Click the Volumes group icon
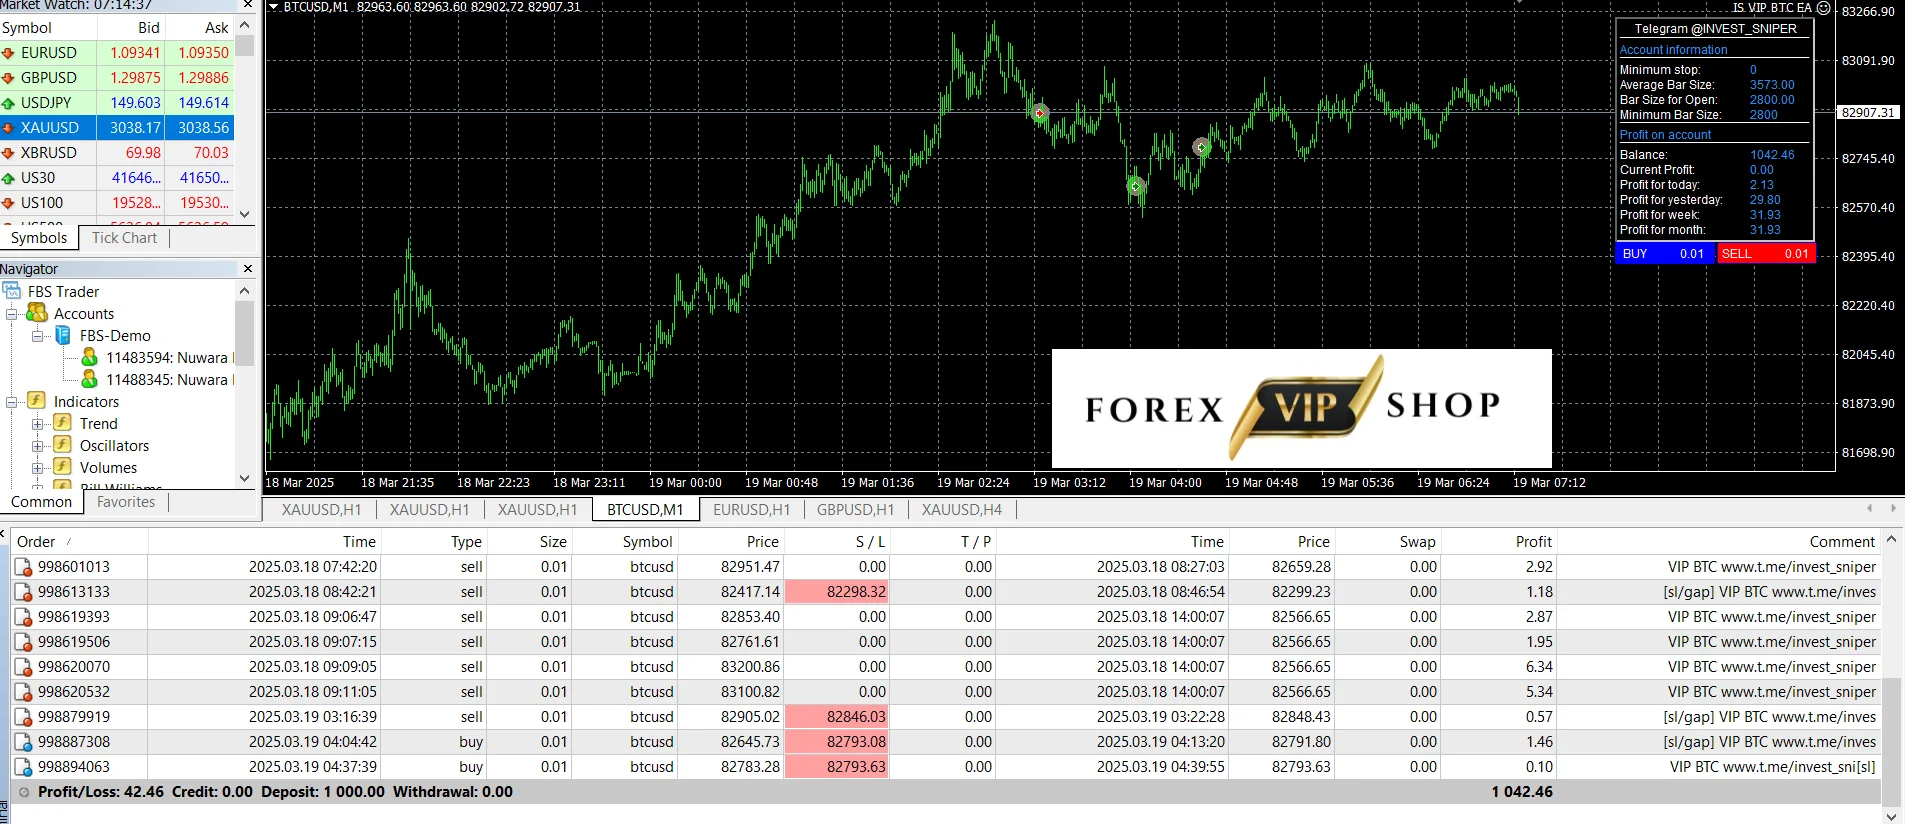 click(x=62, y=467)
